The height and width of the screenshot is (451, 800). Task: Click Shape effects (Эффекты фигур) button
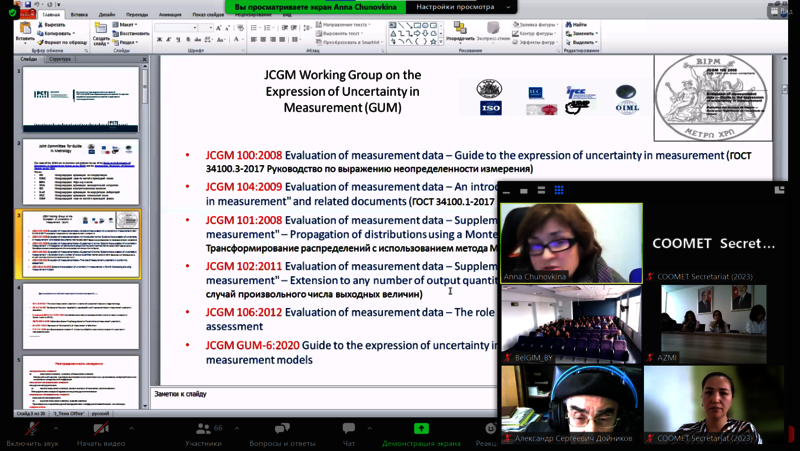point(536,42)
